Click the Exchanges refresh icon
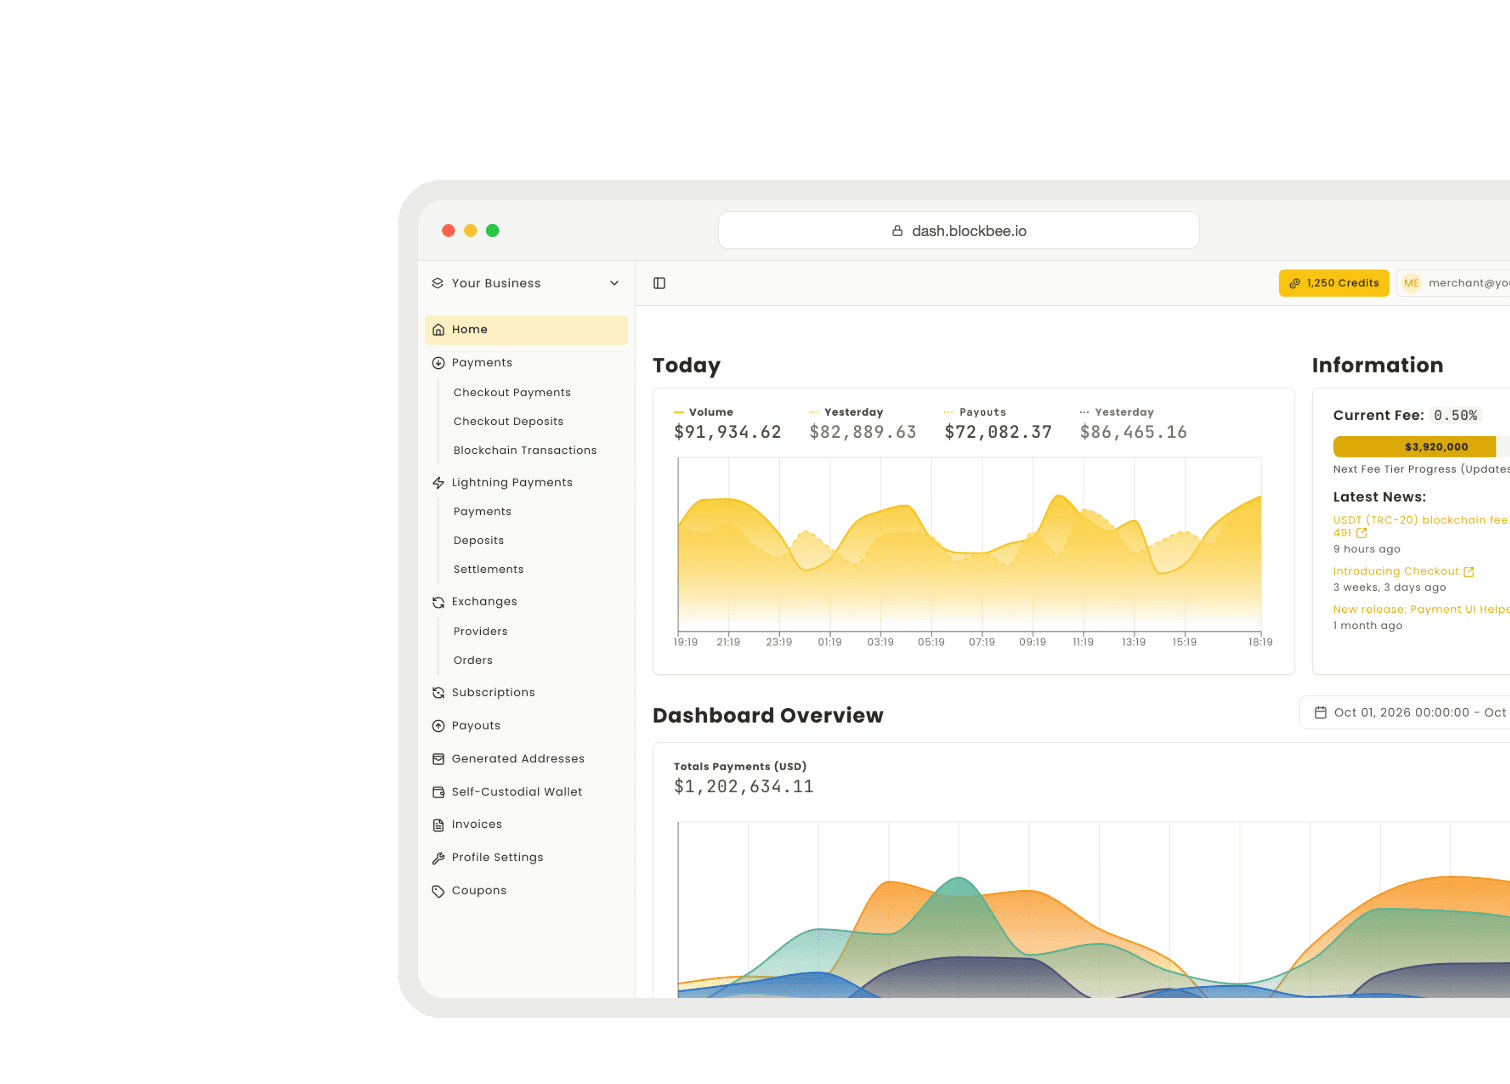Screen dimensions: 1510x1084 [x=438, y=602]
